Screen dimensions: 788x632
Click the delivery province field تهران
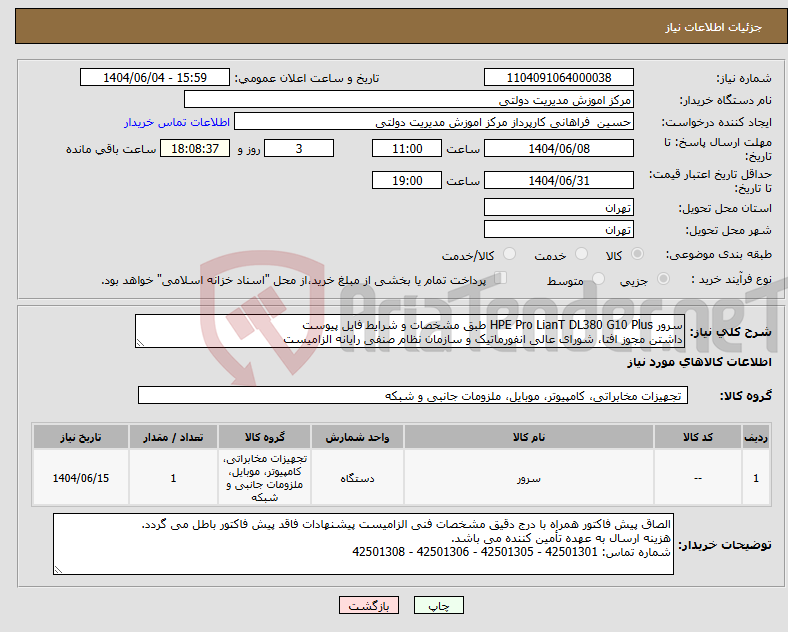[x=558, y=207]
